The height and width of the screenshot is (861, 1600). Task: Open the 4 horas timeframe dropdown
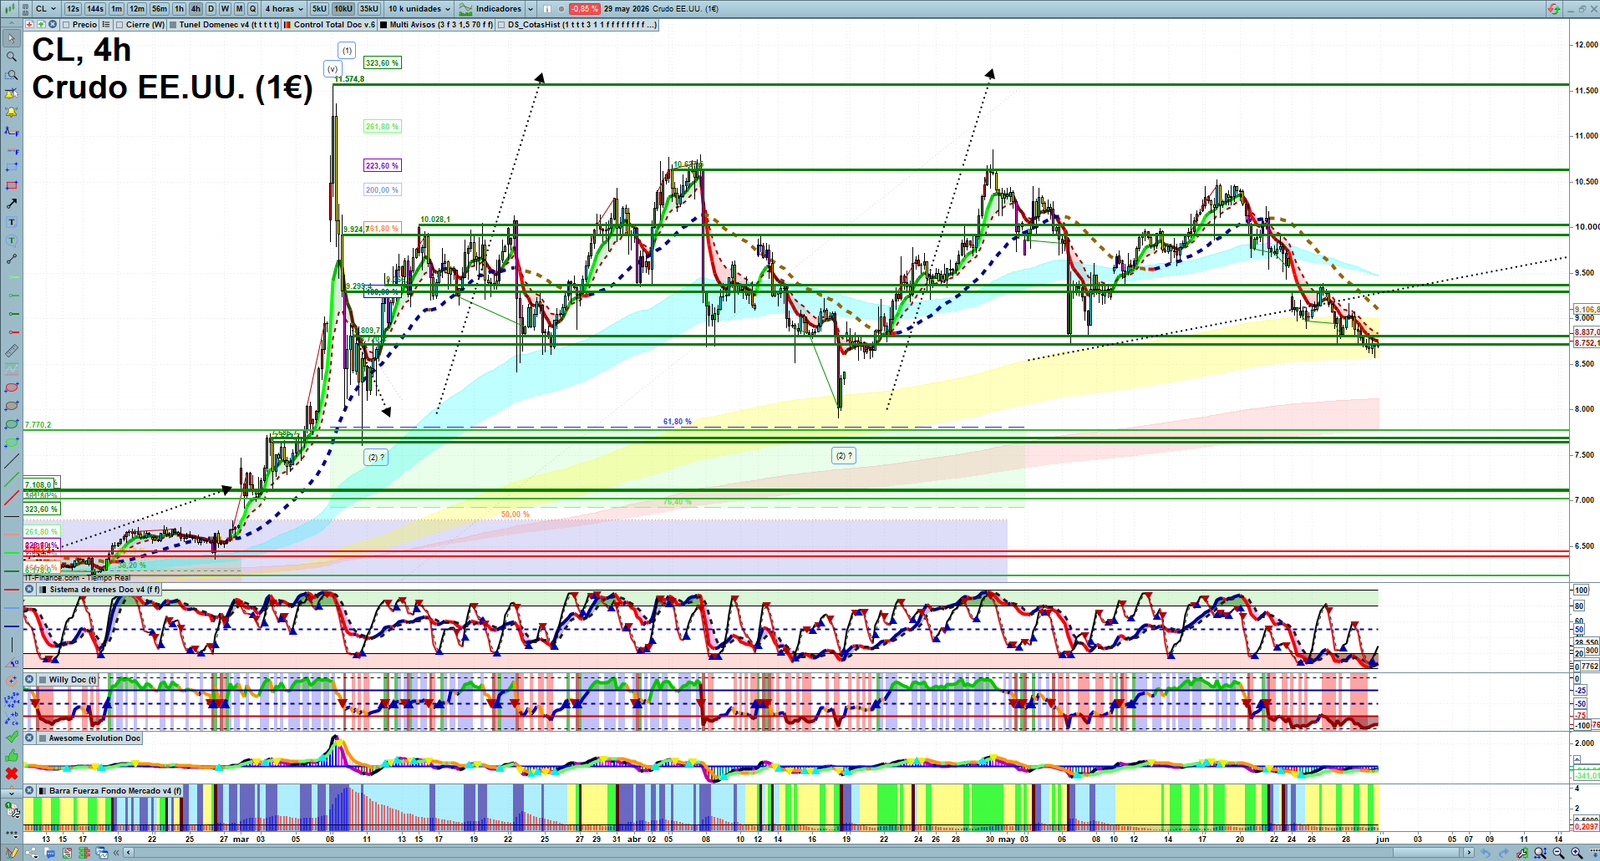(x=284, y=9)
